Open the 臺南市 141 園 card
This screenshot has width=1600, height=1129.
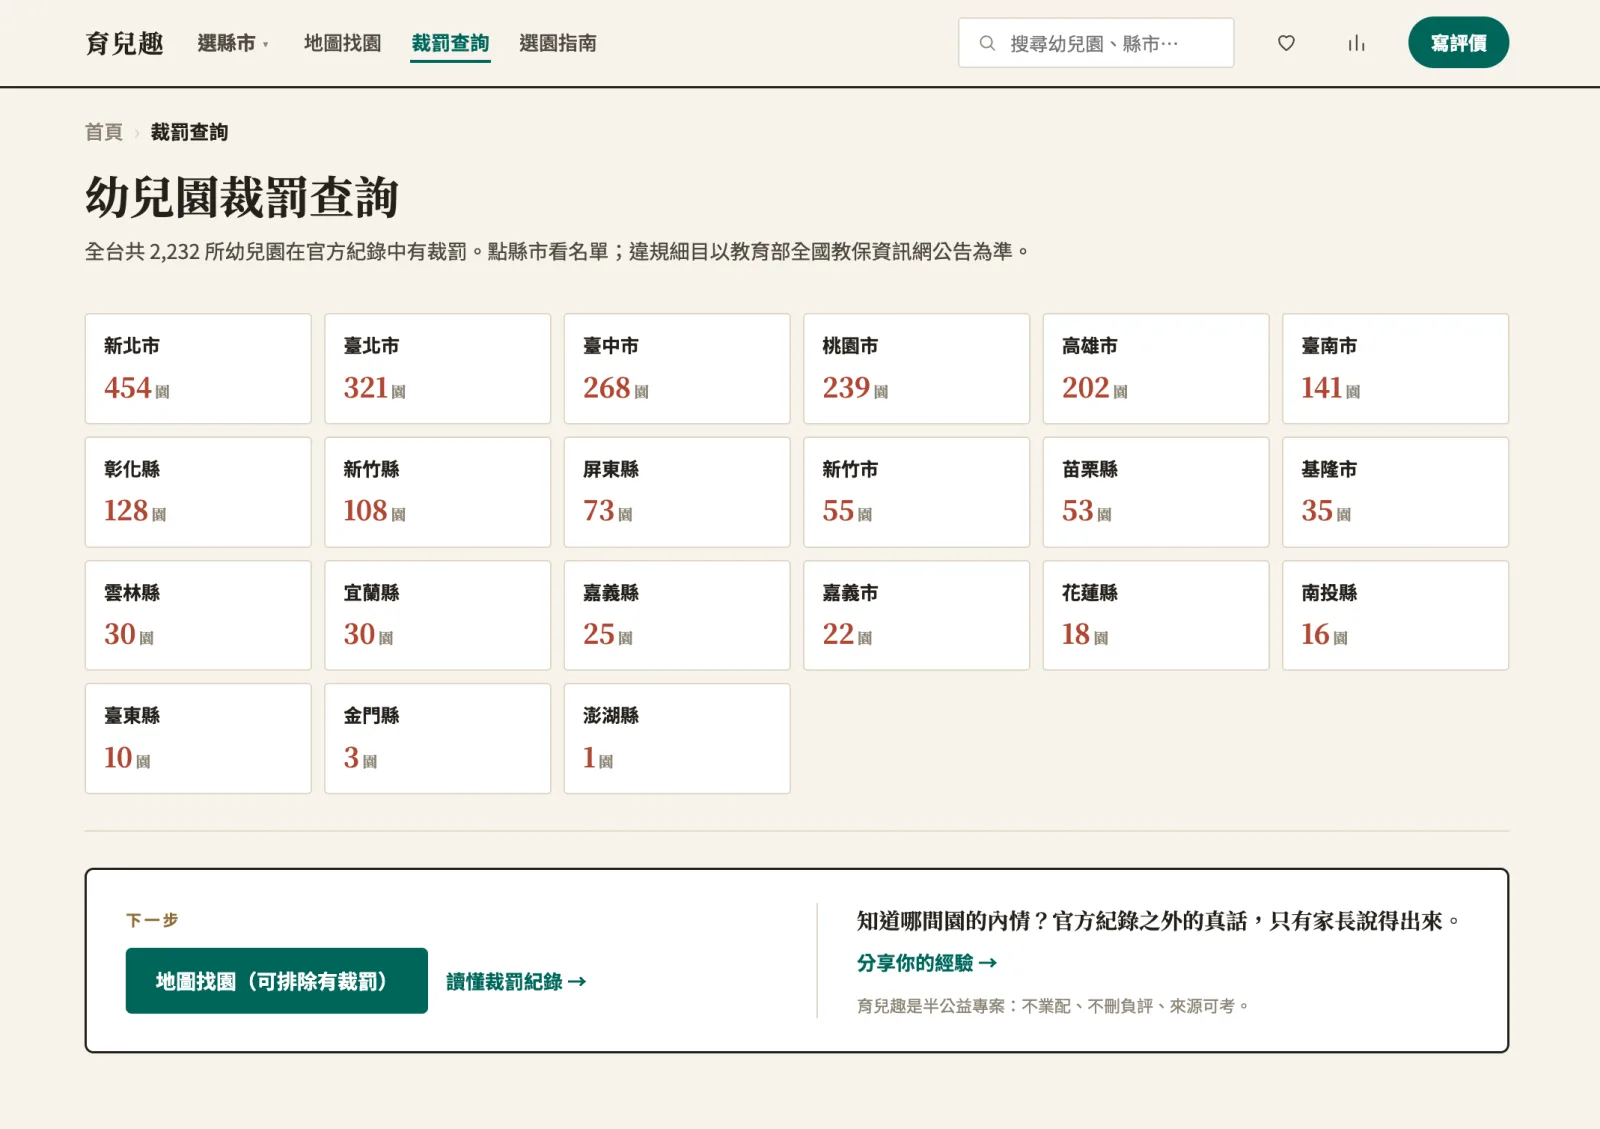(x=1395, y=369)
